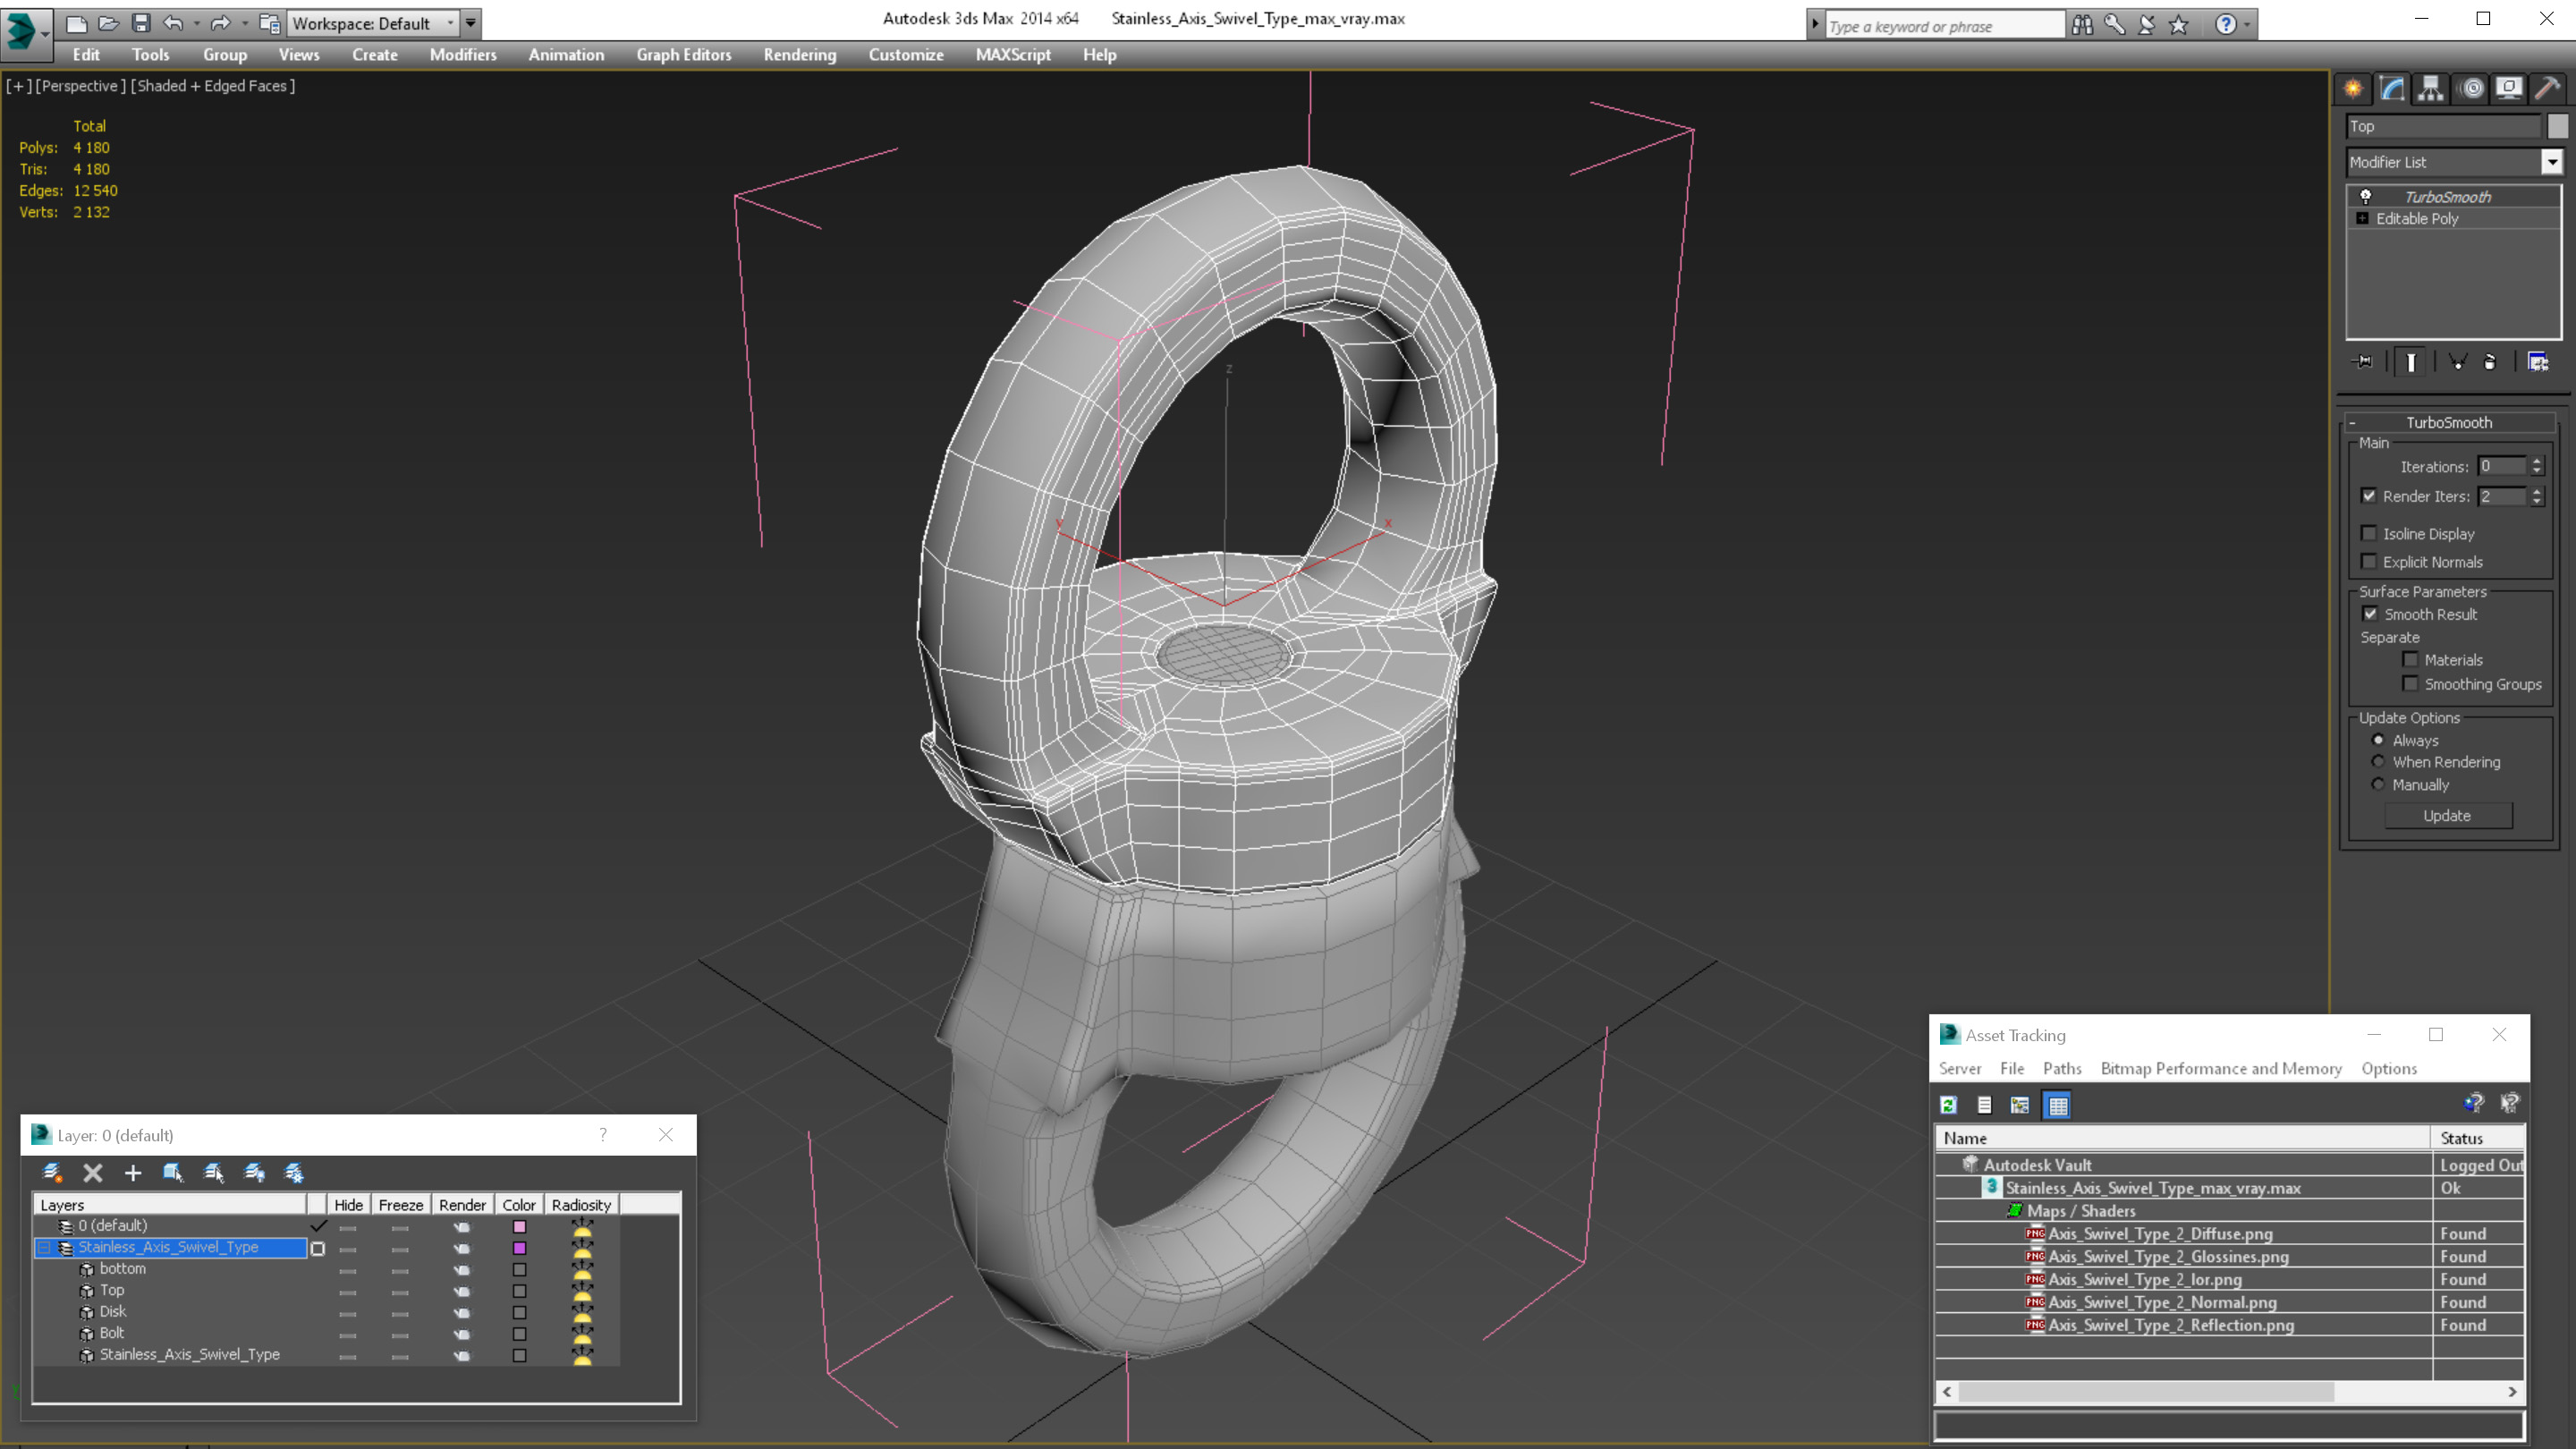Image resolution: width=2576 pixels, height=1449 pixels.
Task: Click the Open File icon
Action: [108, 23]
